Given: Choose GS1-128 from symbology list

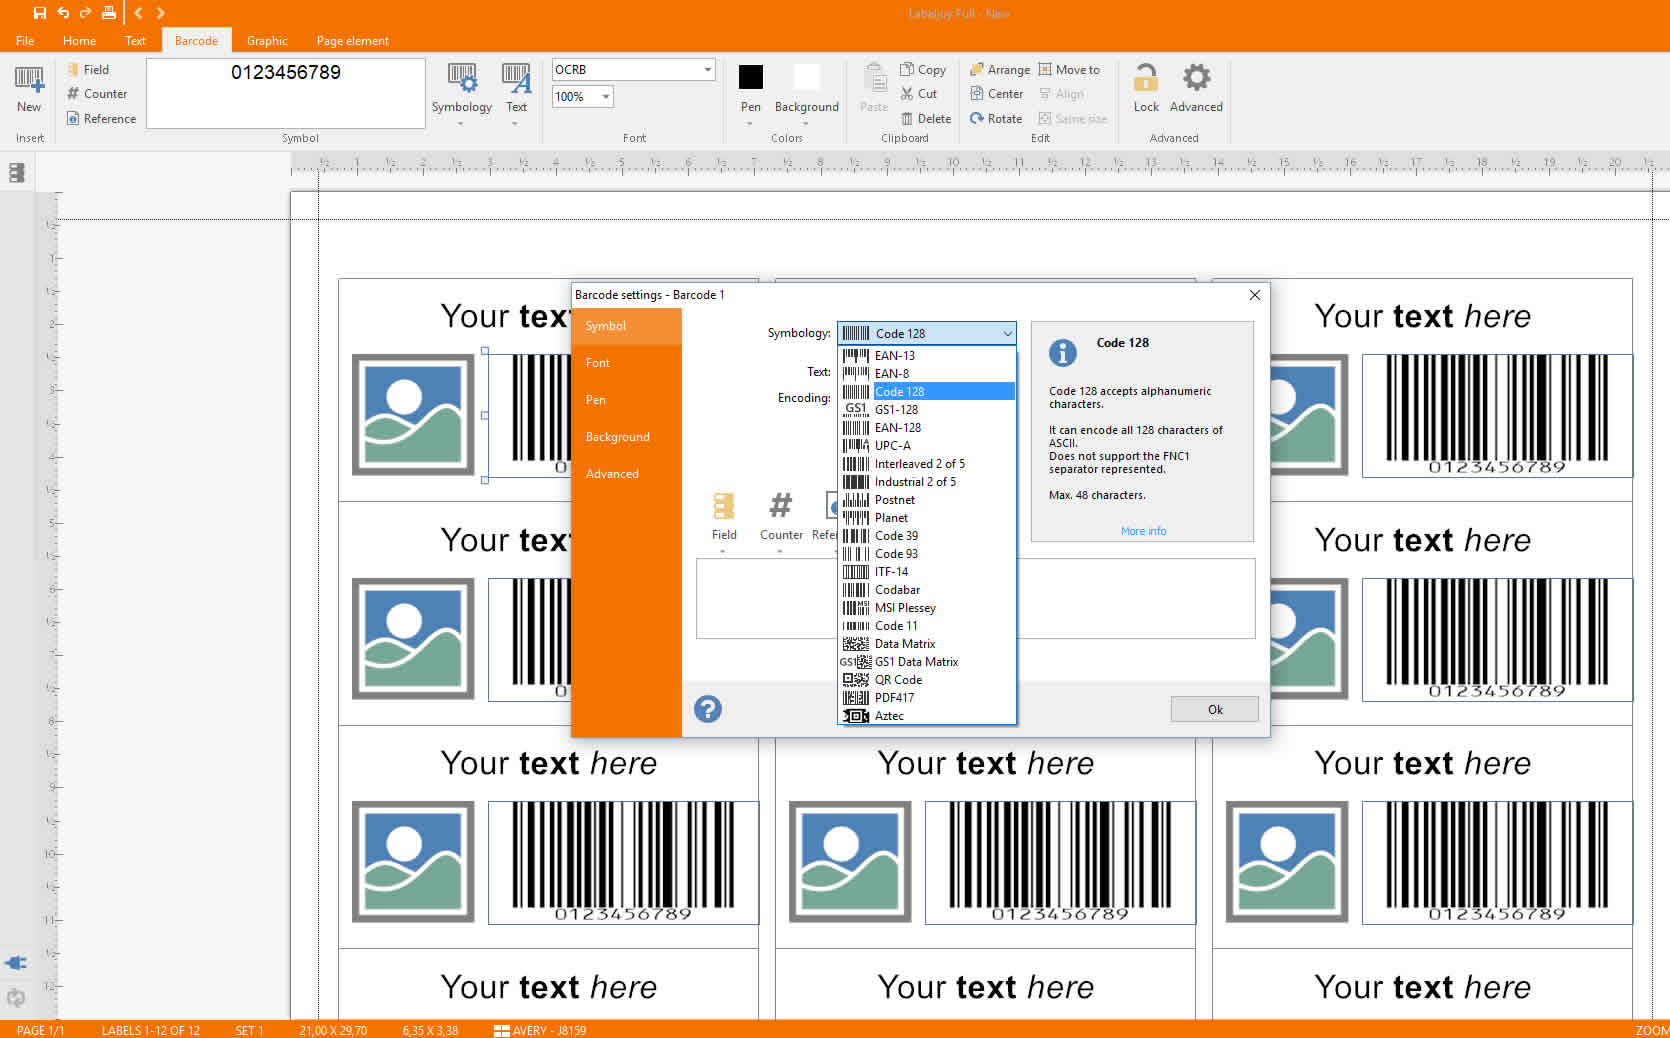Looking at the screenshot, I should (927, 409).
